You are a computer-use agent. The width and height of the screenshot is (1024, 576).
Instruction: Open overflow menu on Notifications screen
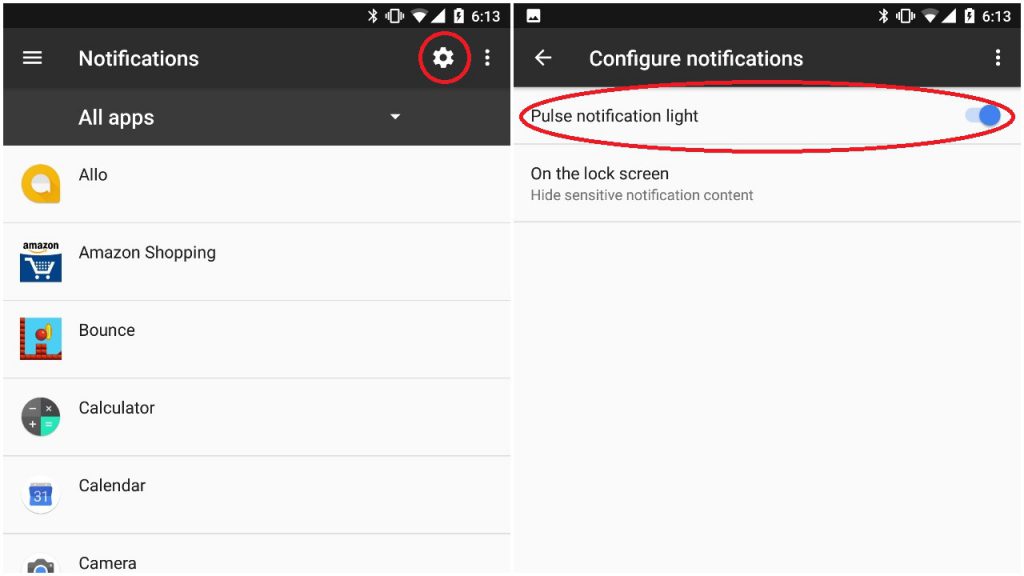pyautogui.click(x=487, y=57)
